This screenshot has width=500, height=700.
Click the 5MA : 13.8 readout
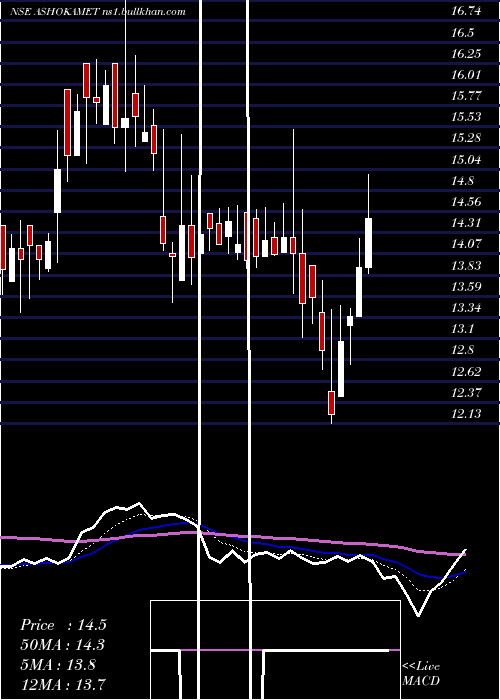click(x=58, y=664)
